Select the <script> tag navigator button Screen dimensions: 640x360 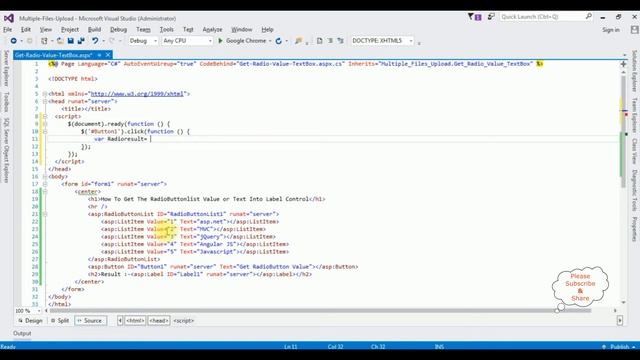coord(184,321)
